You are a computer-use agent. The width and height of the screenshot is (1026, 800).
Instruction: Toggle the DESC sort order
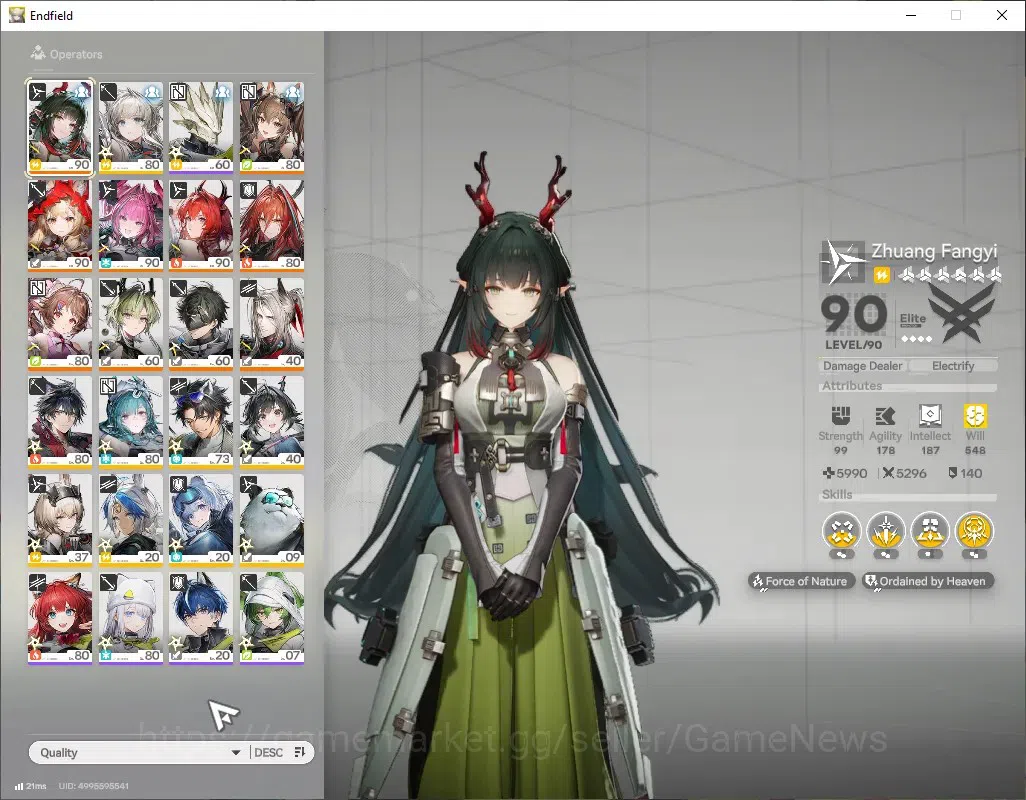[268, 752]
